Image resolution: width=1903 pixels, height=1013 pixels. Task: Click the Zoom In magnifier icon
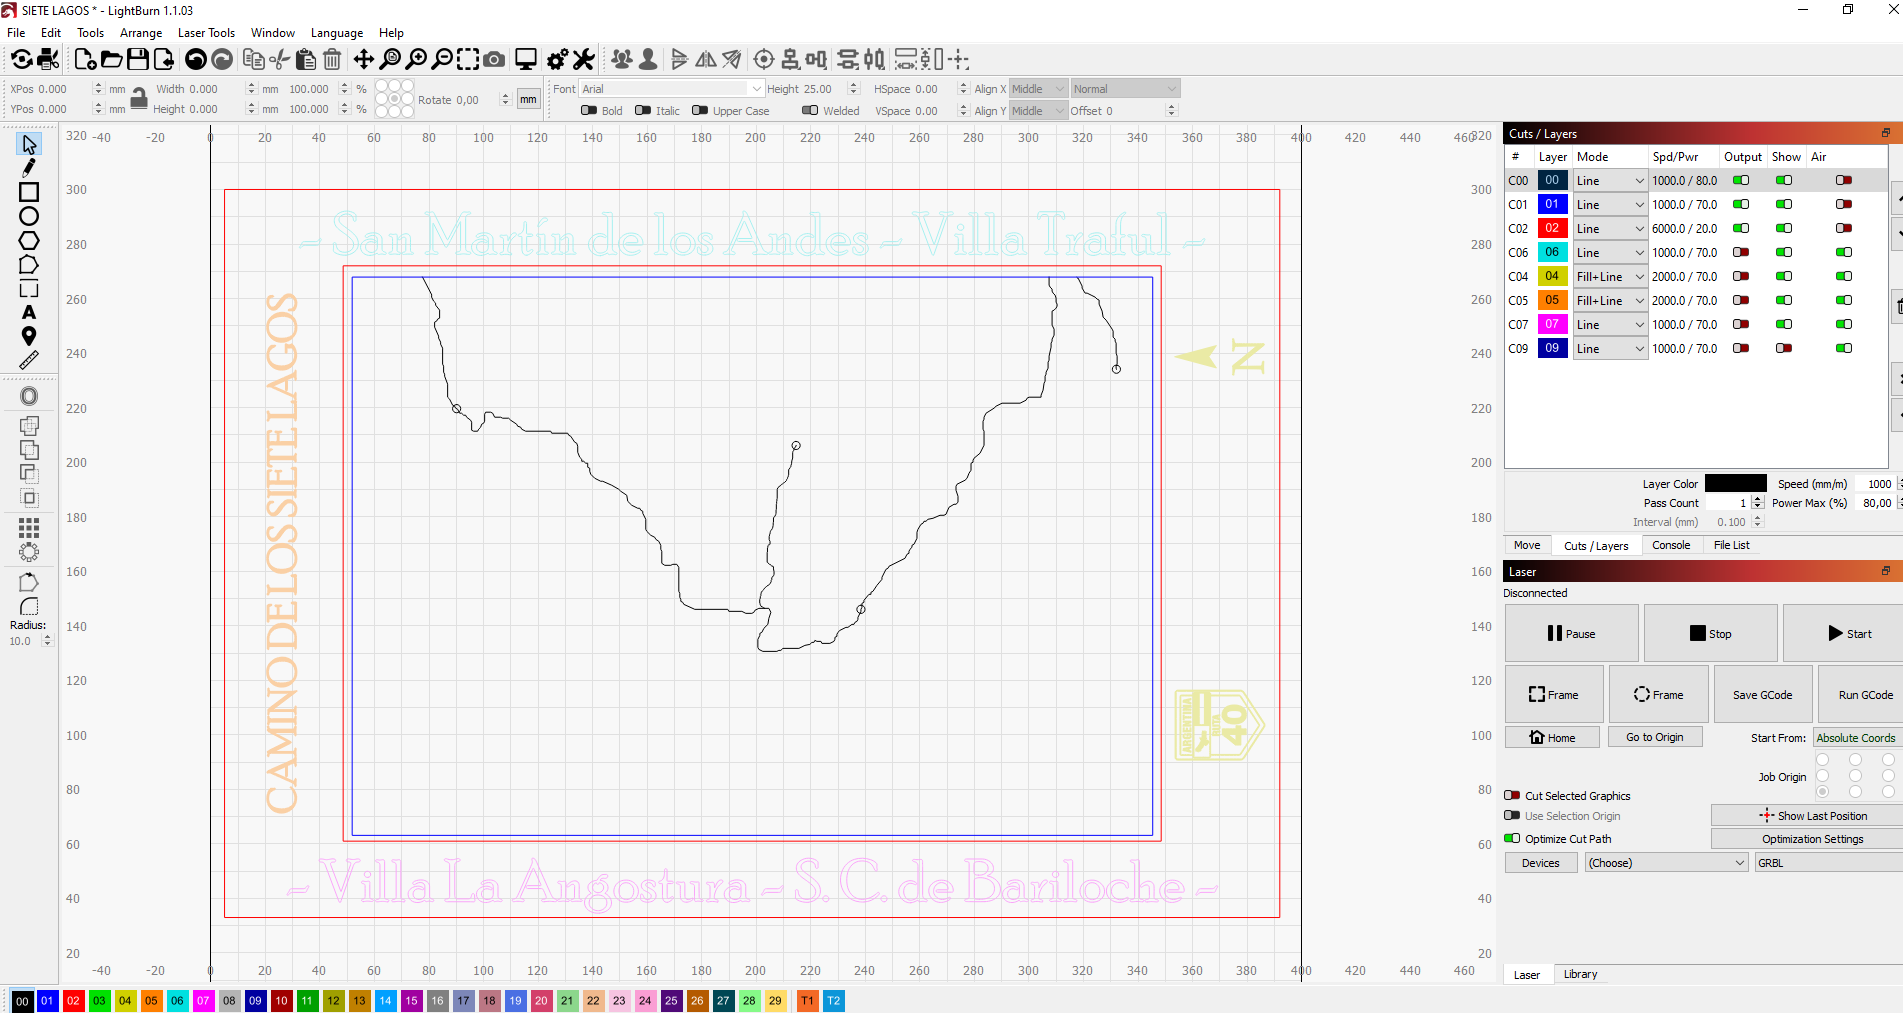[x=416, y=59]
